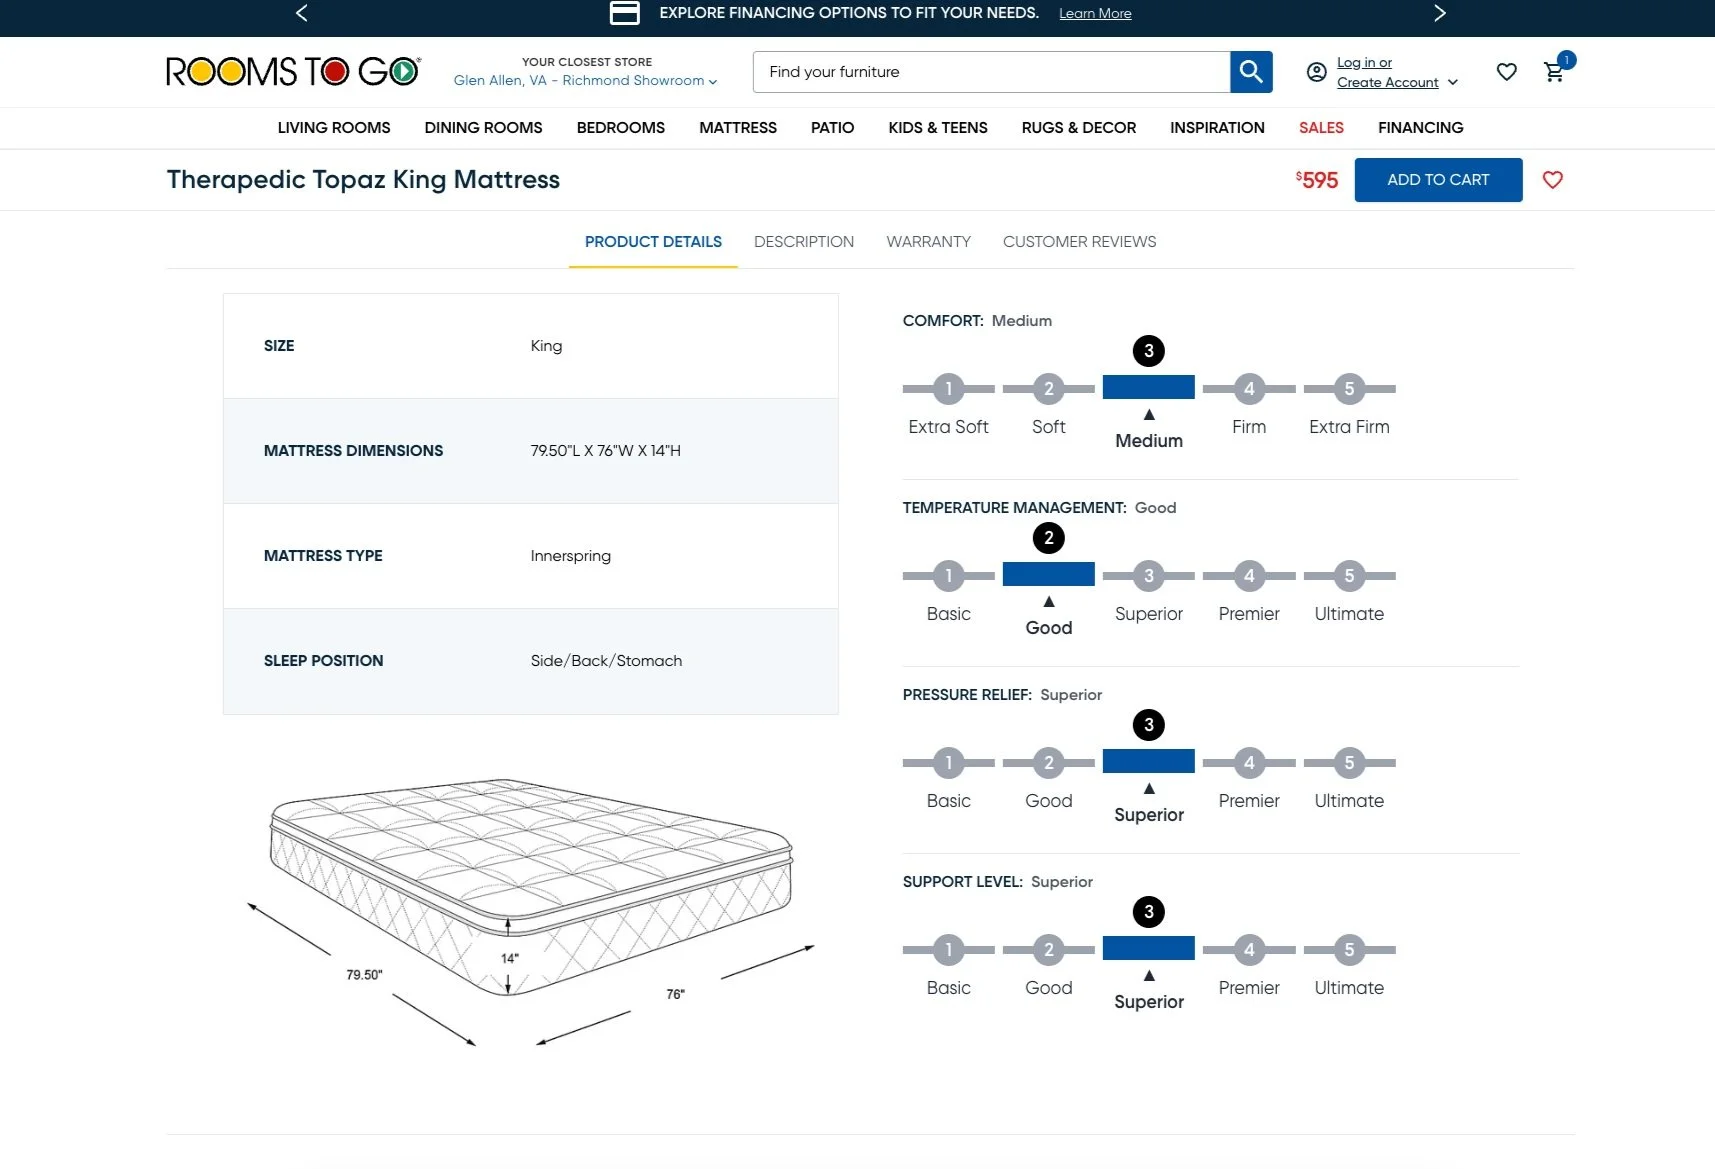Click comfort level 1 Extra Soft marker

coord(949,389)
